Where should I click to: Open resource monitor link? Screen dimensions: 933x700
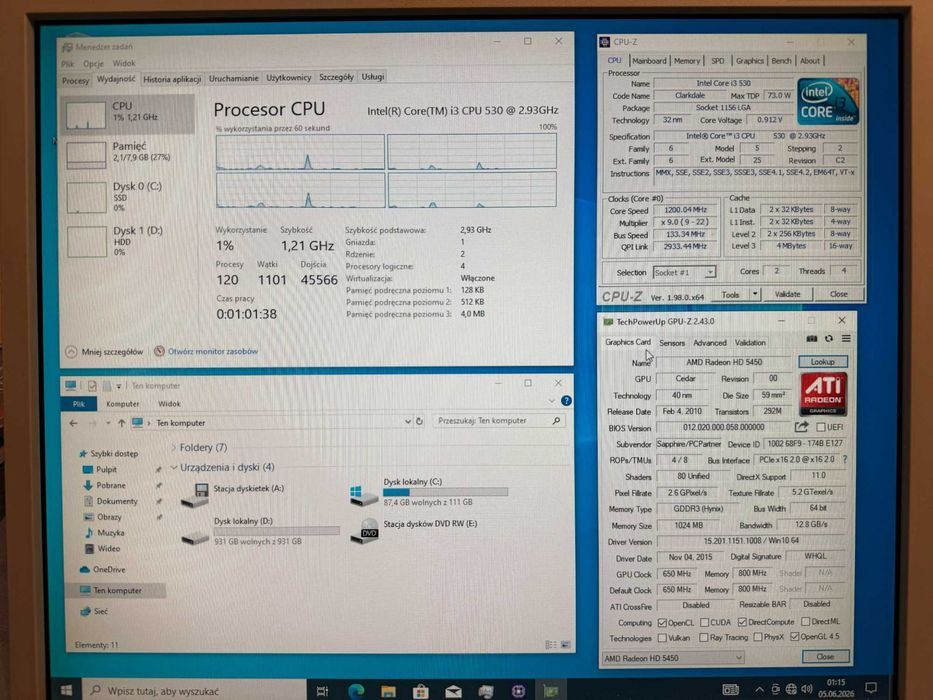(x=212, y=351)
